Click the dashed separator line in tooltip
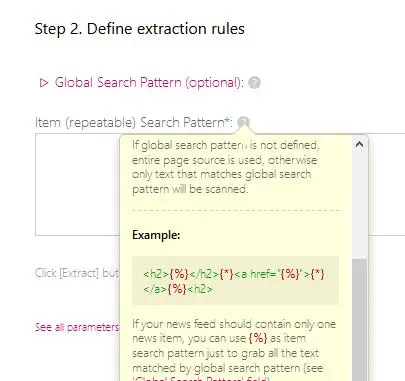The image size is (405, 381). point(235,210)
